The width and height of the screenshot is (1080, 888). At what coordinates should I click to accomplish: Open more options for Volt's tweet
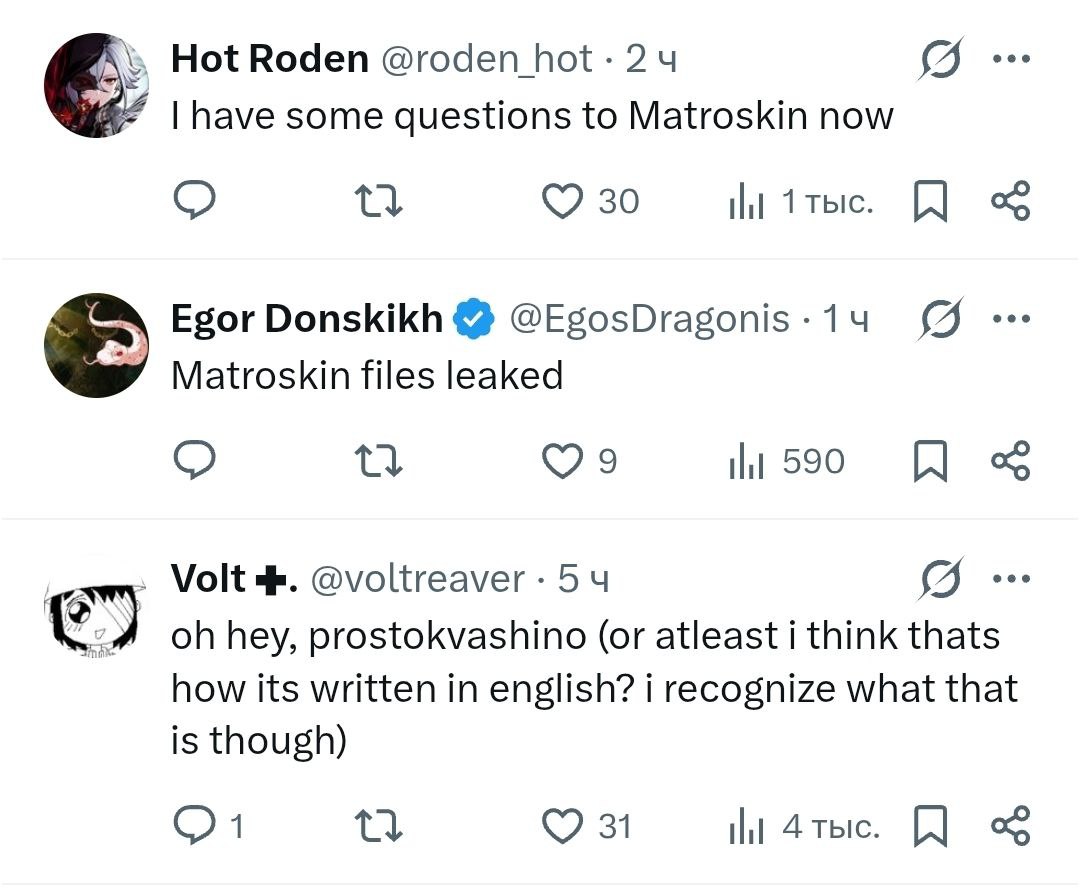point(1010,579)
